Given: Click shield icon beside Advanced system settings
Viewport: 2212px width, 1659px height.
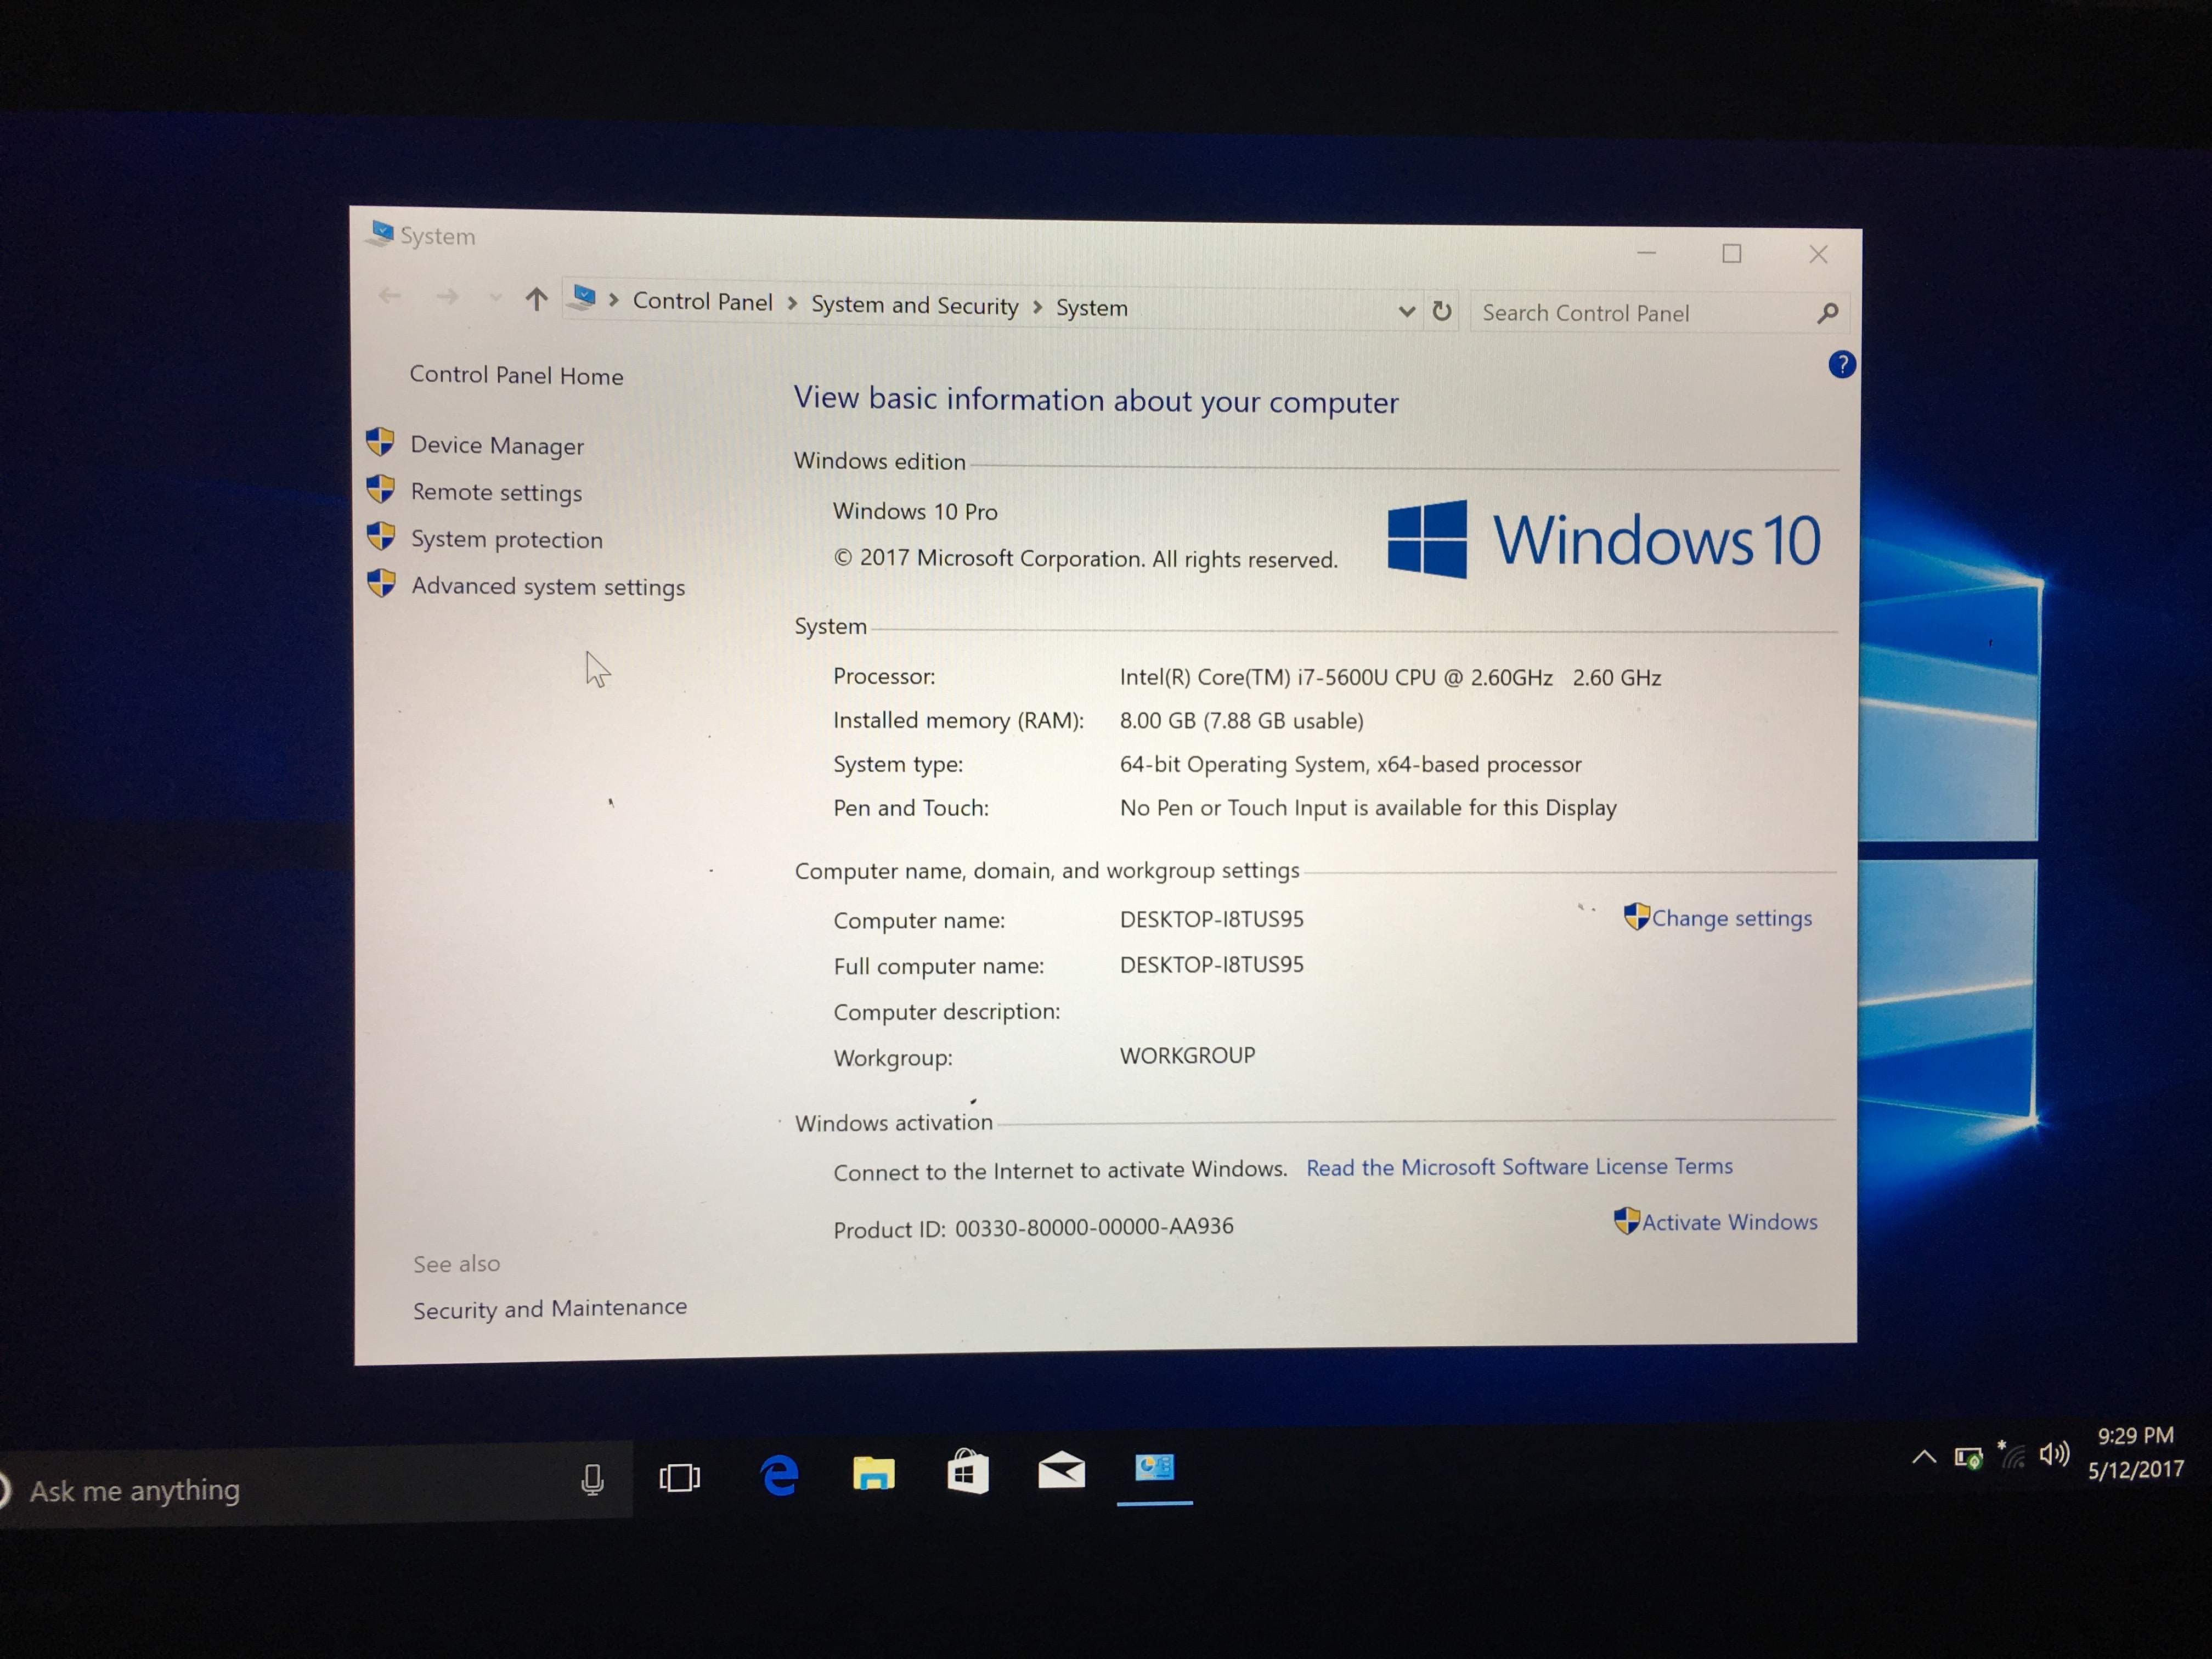Looking at the screenshot, I should tap(381, 583).
